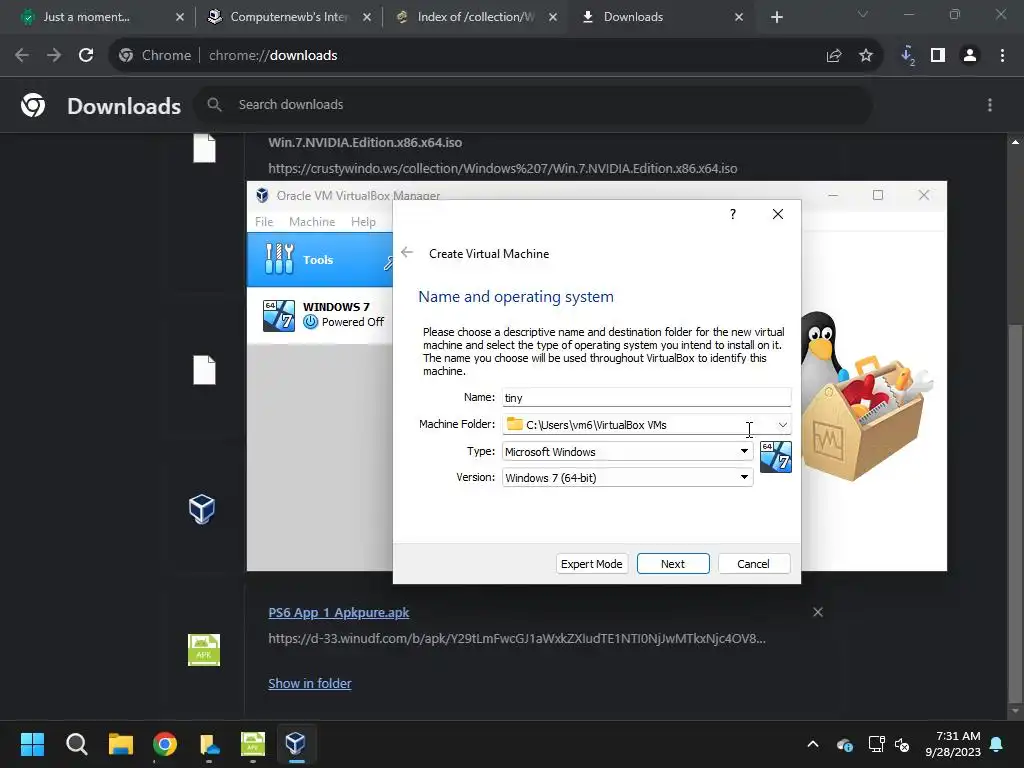This screenshot has width=1024, height=768.
Task: Open Chrome from the taskbar
Action: coord(165,744)
